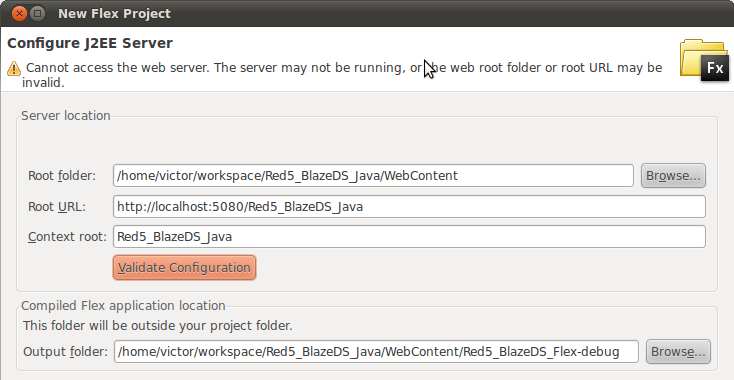The image size is (734, 380).
Task: Click the Configure J2EE Server heading
Action: coord(90,43)
